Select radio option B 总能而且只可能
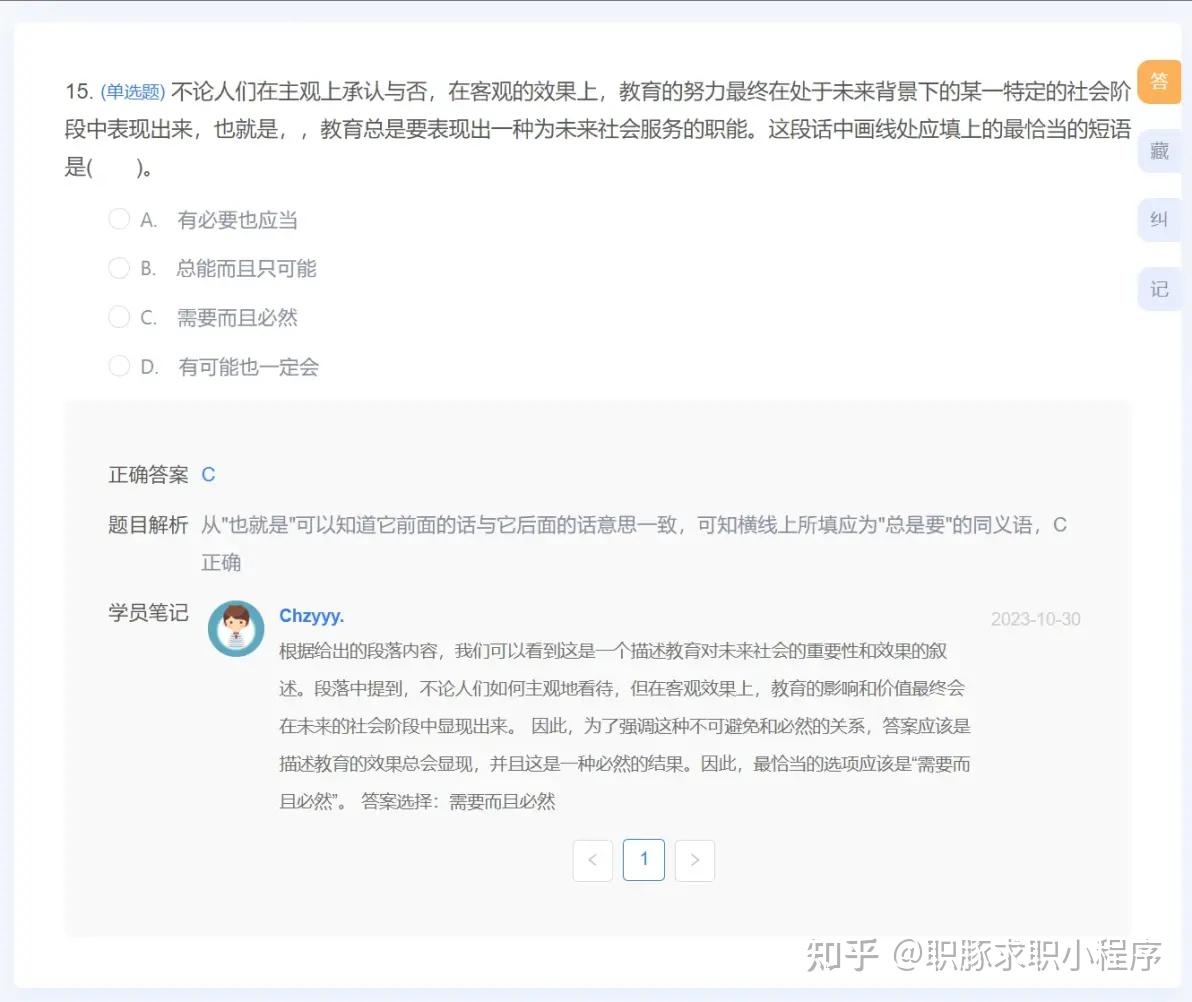 pyautogui.click(x=119, y=268)
